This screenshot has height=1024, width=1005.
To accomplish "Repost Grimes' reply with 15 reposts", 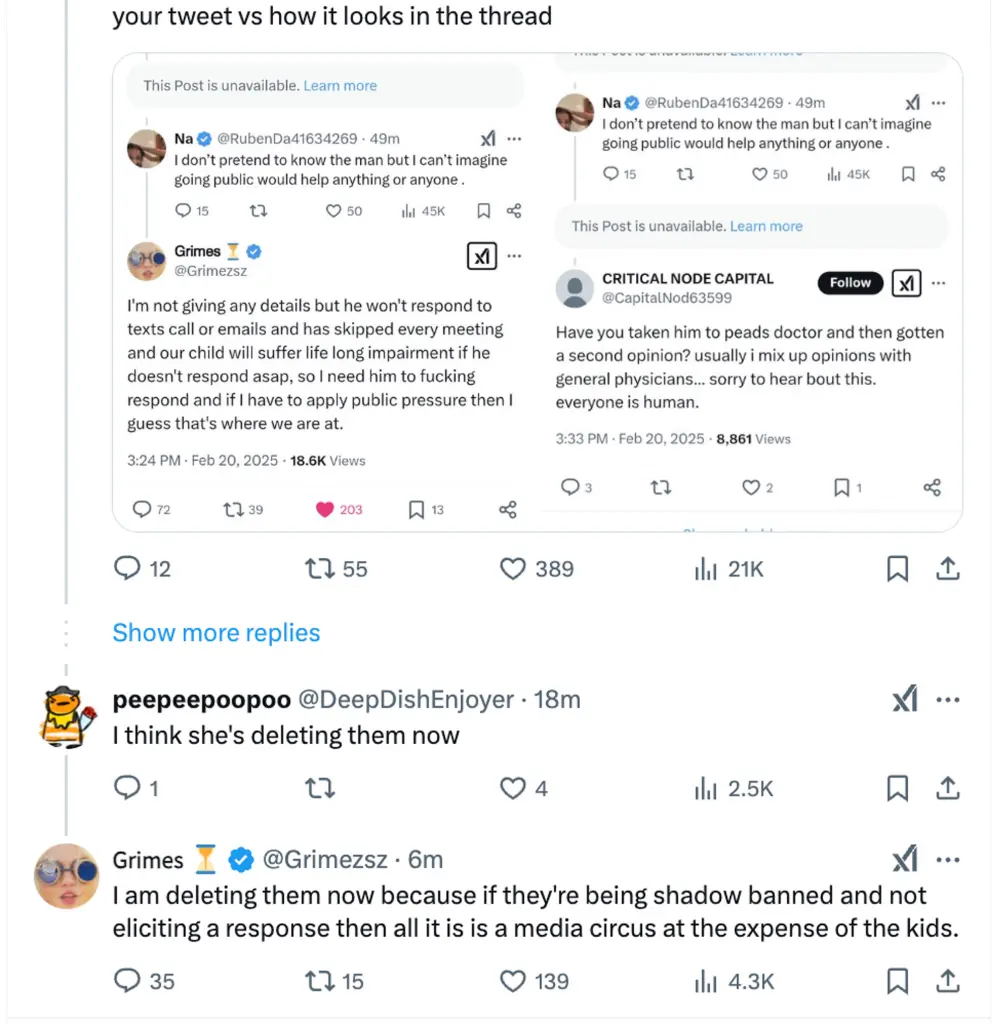I will point(319,981).
